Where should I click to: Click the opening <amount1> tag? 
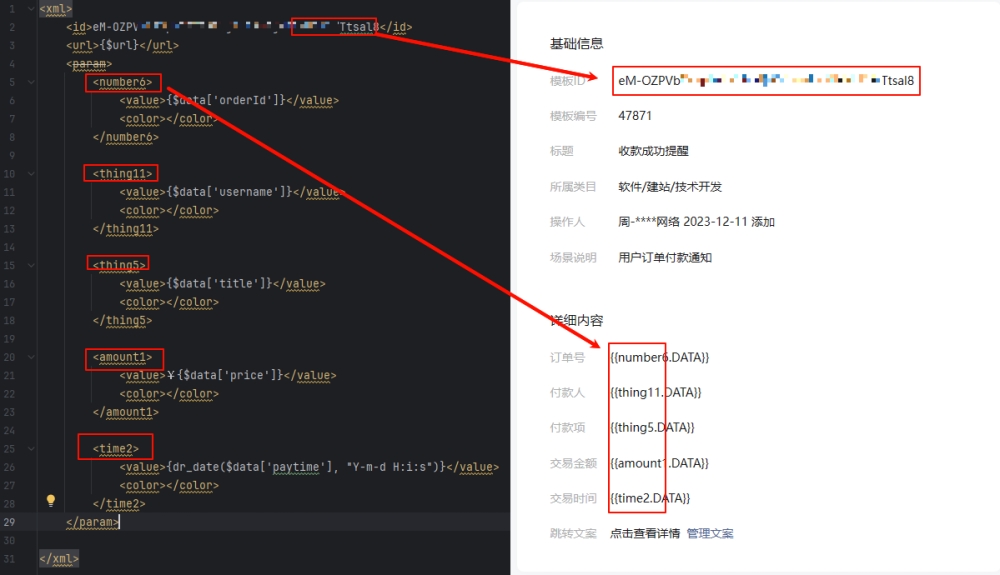point(122,357)
